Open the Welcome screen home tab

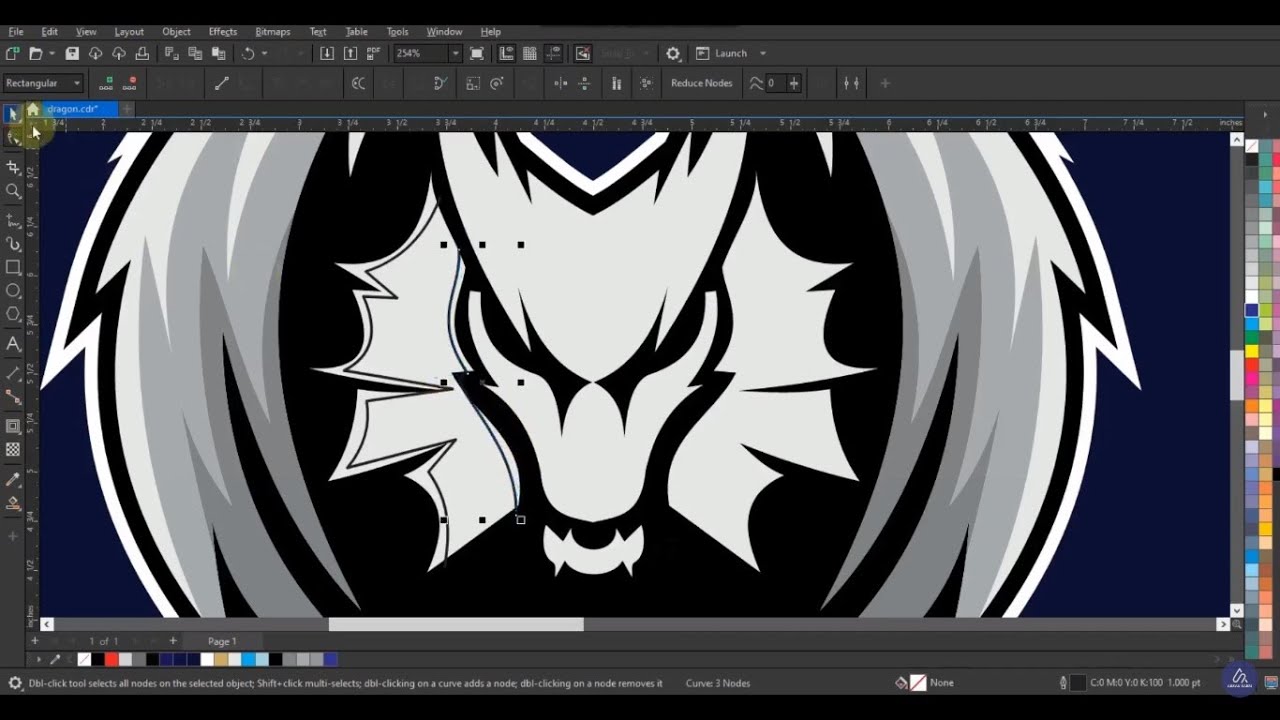click(33, 109)
